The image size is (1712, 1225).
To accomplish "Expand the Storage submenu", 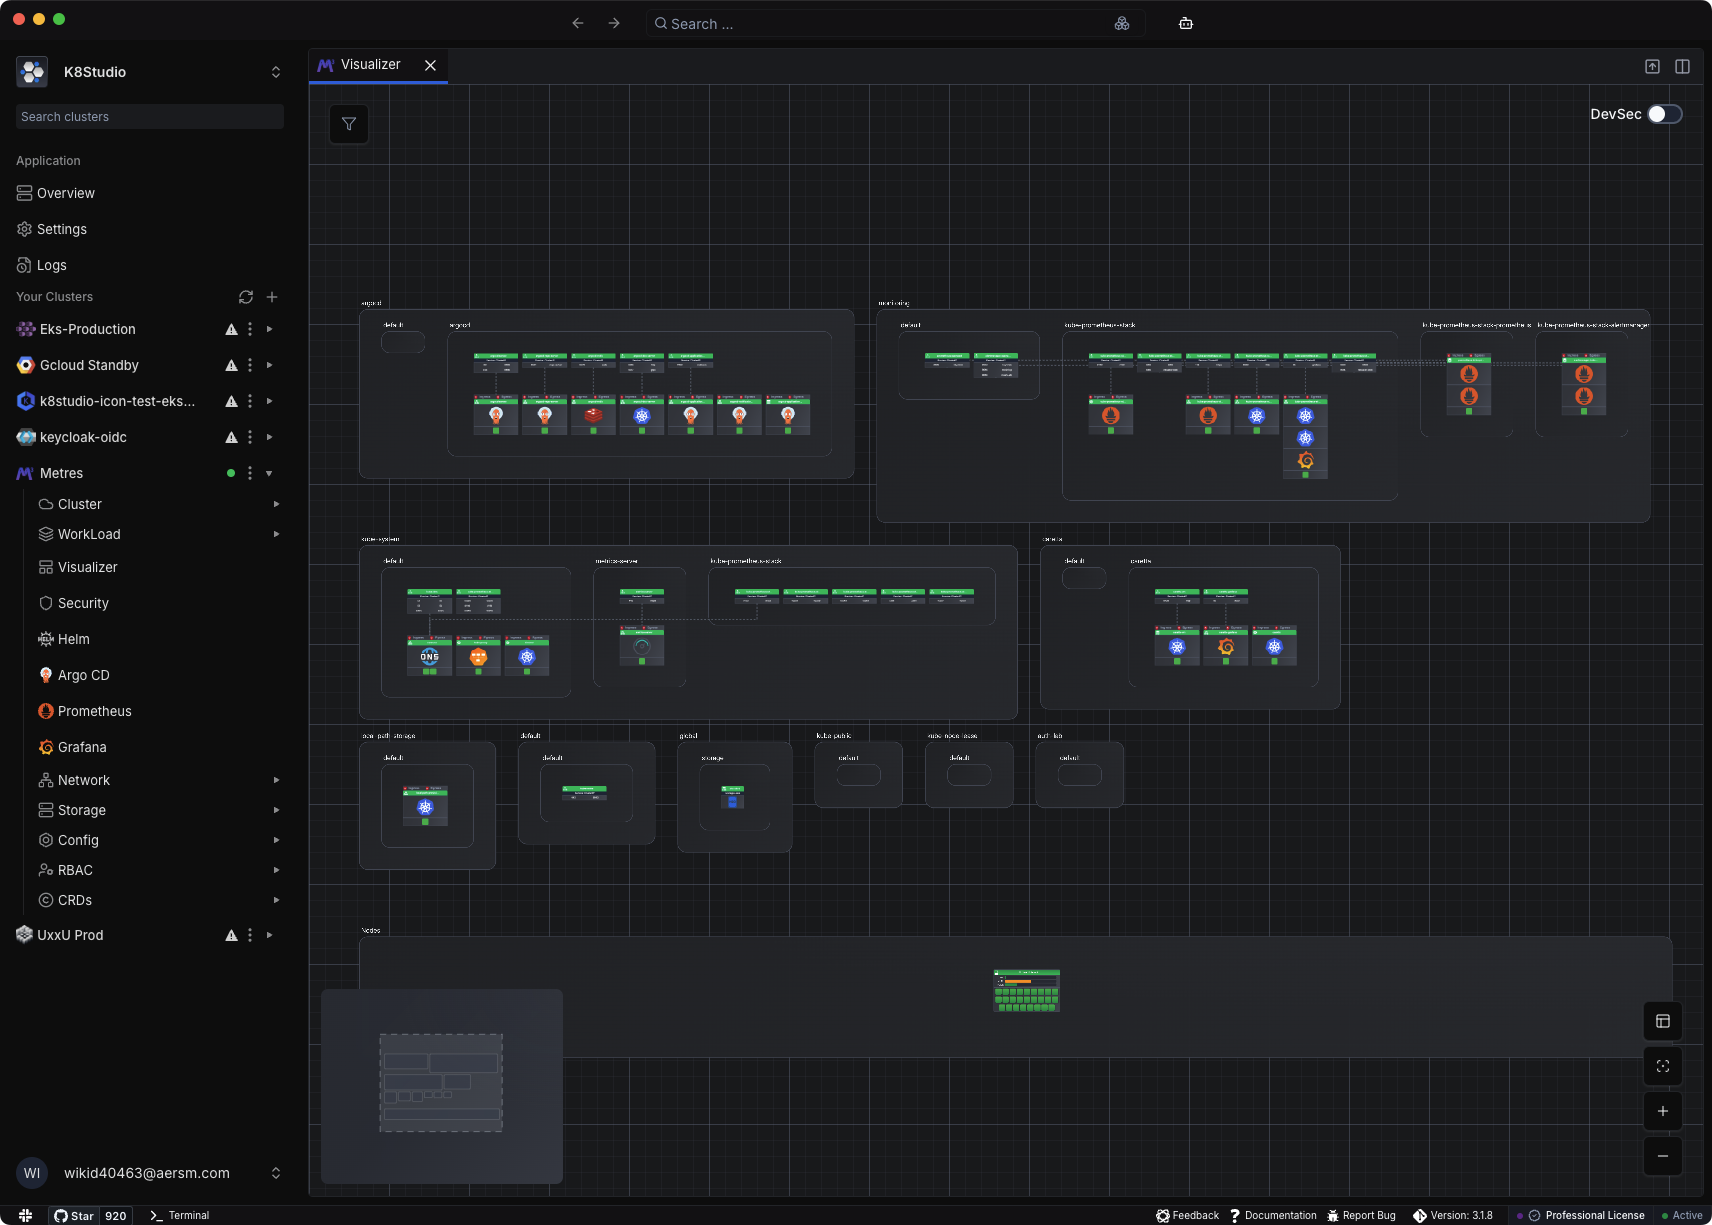I will pyautogui.click(x=276, y=810).
